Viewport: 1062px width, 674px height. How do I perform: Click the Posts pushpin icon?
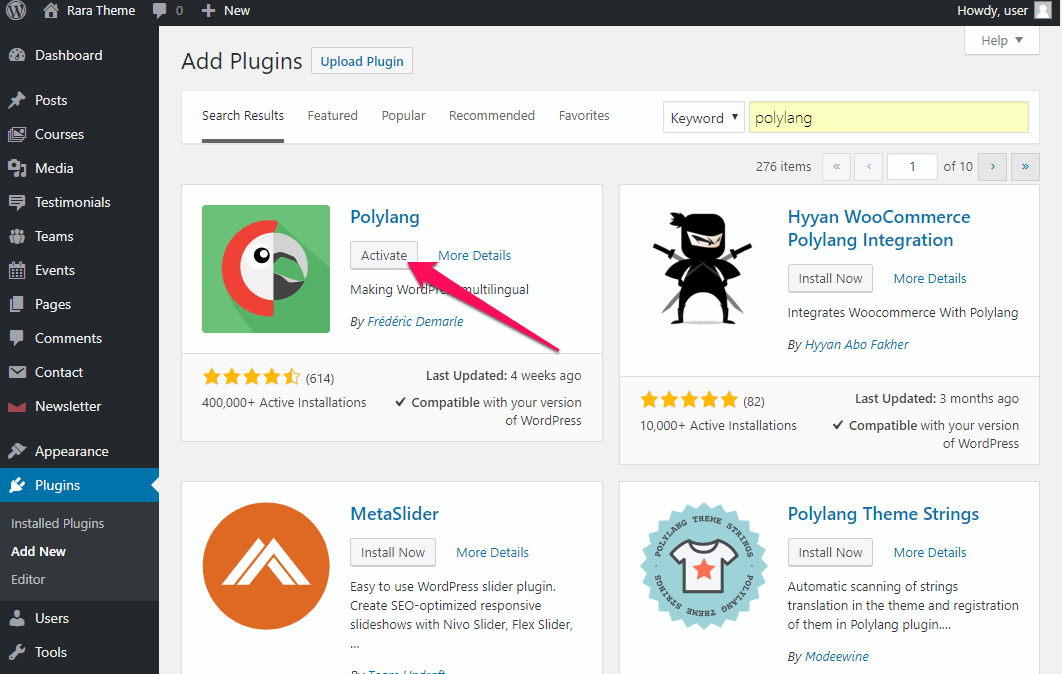pos(17,100)
